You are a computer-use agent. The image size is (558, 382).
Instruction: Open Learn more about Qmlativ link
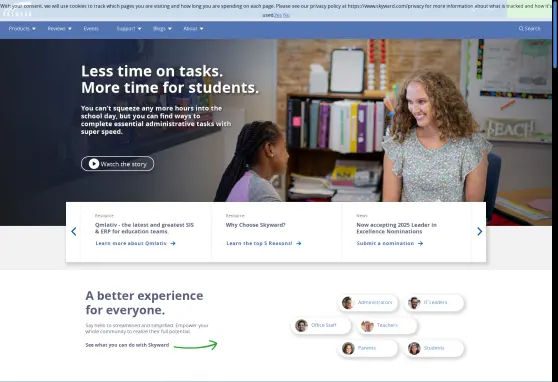pos(135,244)
